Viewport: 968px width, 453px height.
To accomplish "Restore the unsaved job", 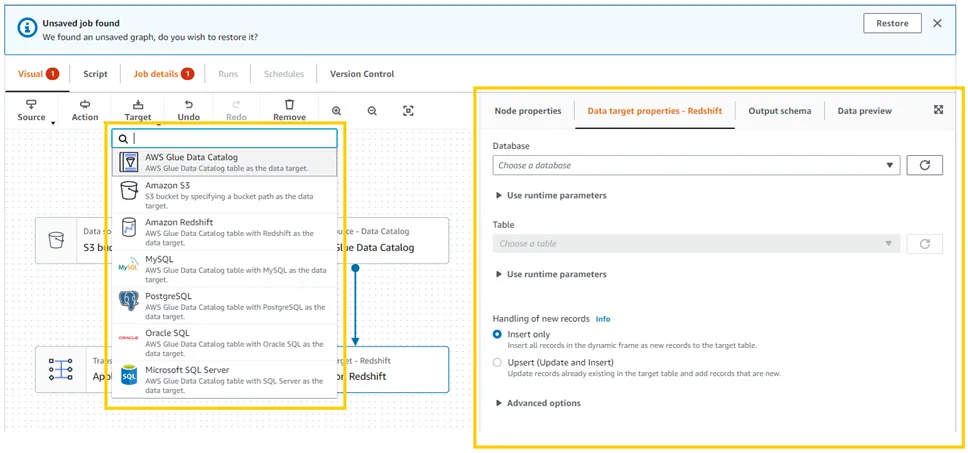I will tap(892, 23).
